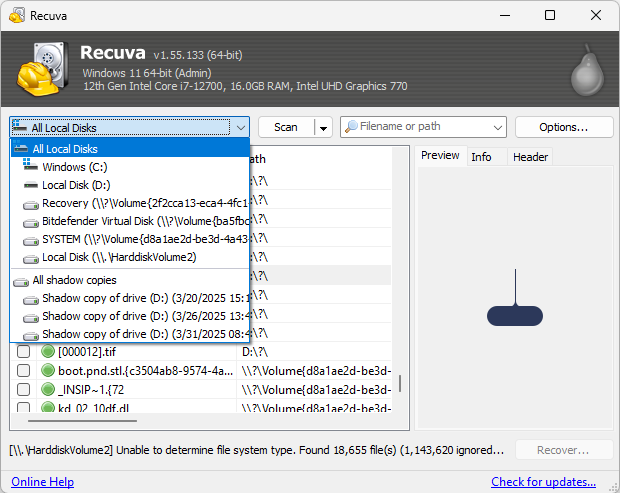
Task: Select Bitdefender Virtual Disk entry
Action: (x=130, y=221)
